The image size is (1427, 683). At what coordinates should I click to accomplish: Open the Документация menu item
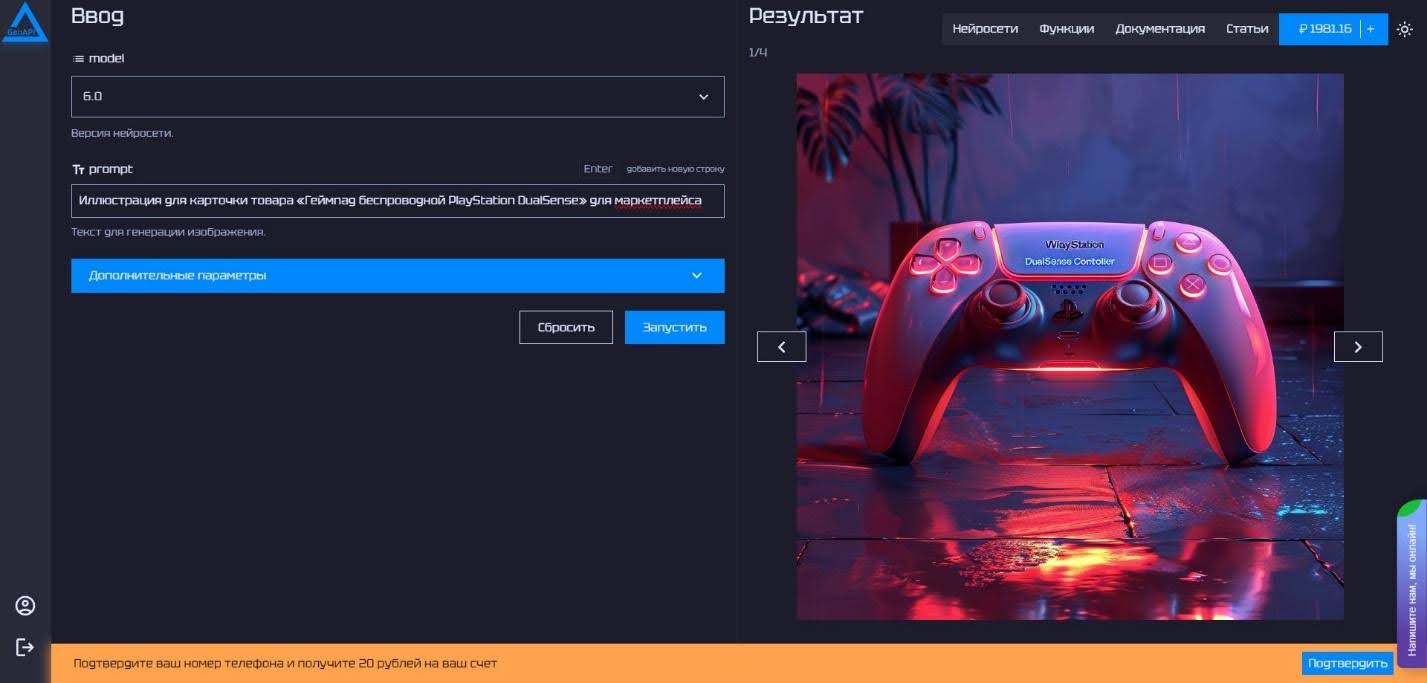[x=1160, y=29]
